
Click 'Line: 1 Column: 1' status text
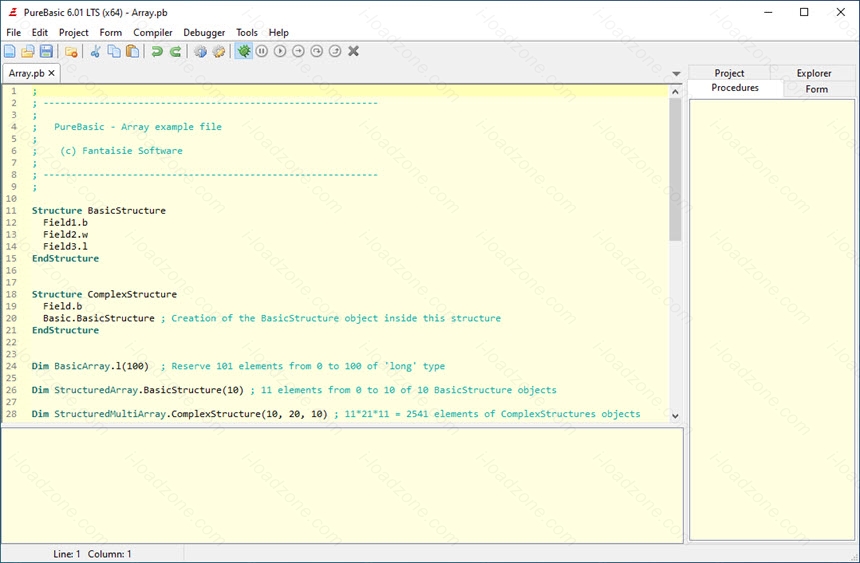92,554
